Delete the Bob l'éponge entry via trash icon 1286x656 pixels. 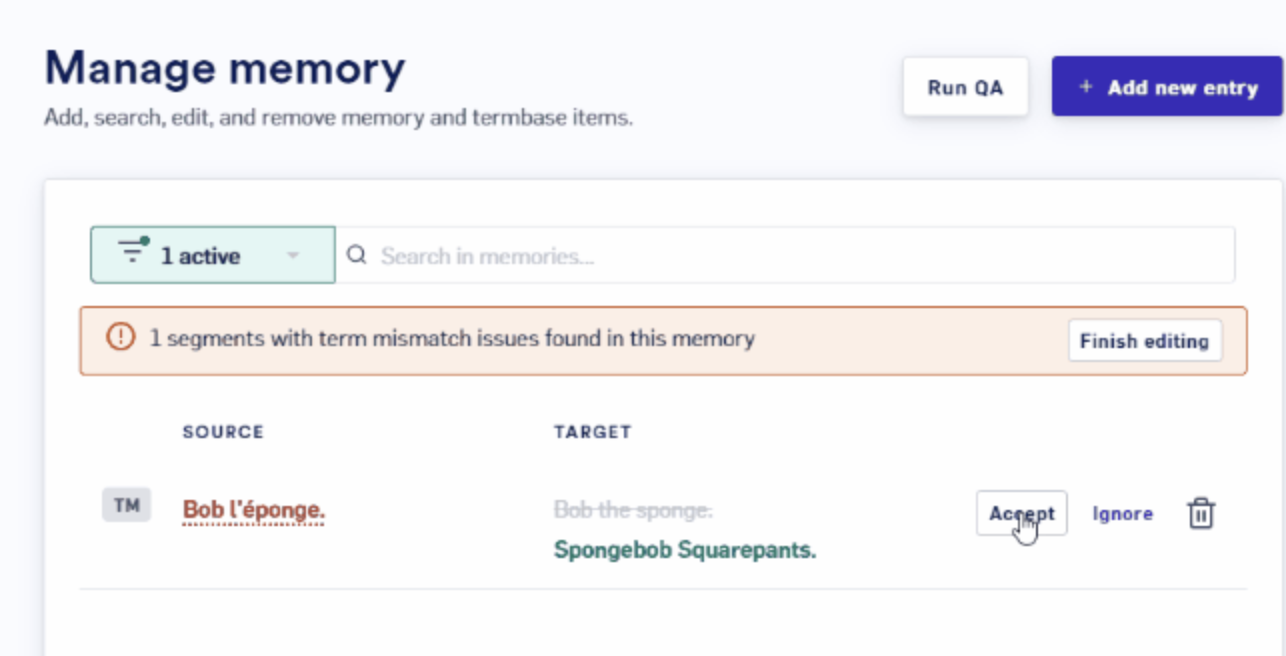pyautogui.click(x=1200, y=514)
